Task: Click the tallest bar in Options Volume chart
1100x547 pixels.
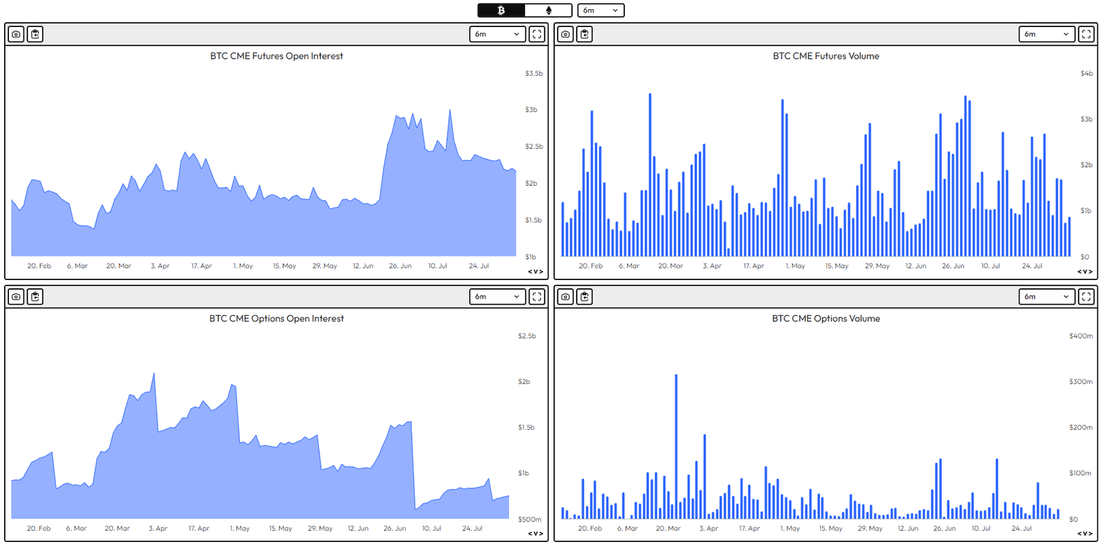Action: point(676,447)
